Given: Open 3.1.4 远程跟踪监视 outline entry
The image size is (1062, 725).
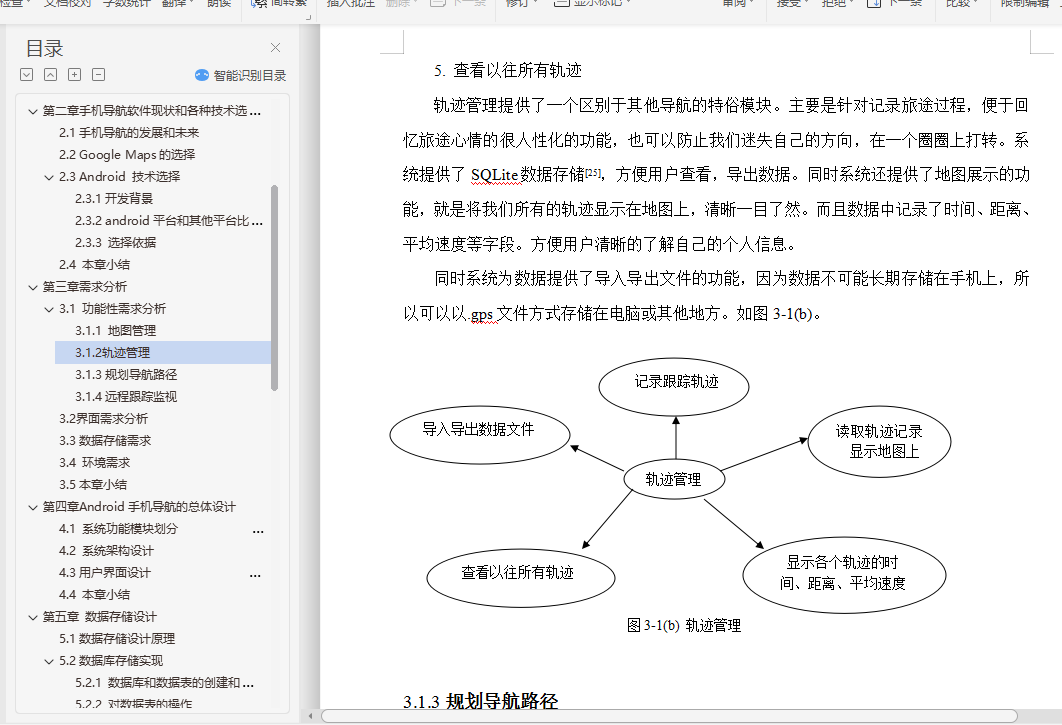Looking at the screenshot, I should [x=126, y=397].
